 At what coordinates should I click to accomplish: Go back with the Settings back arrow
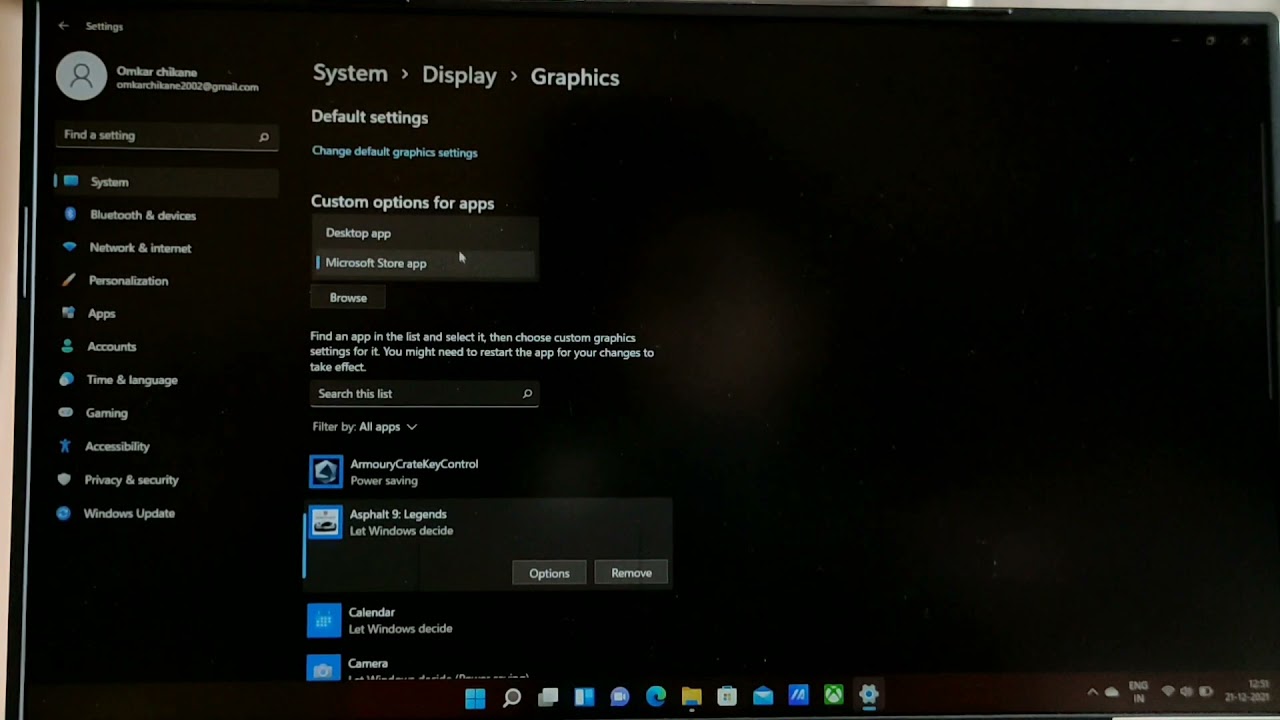click(64, 26)
